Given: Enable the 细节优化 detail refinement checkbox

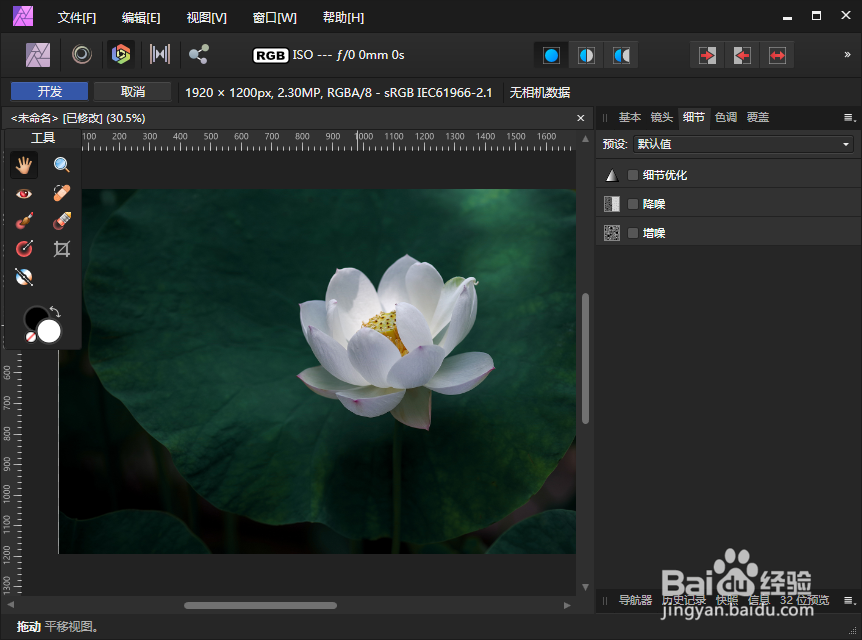Looking at the screenshot, I should point(632,174).
